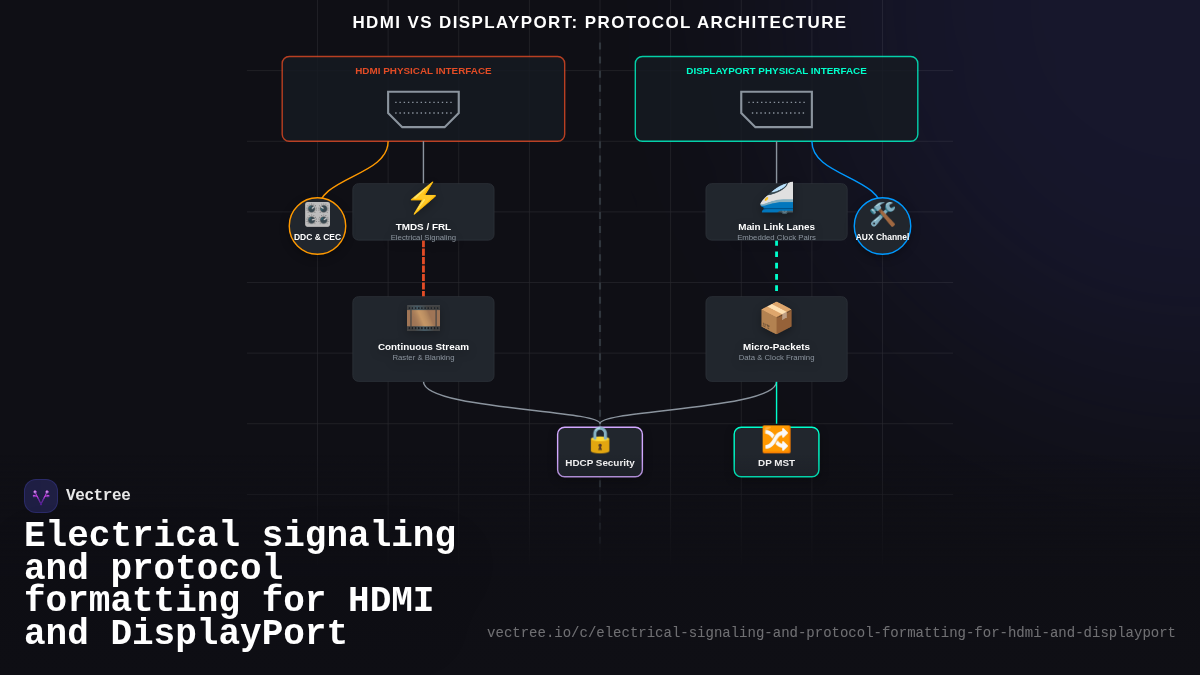
Task: Click the Vectree logo icon
Action: pyautogui.click(x=40, y=495)
